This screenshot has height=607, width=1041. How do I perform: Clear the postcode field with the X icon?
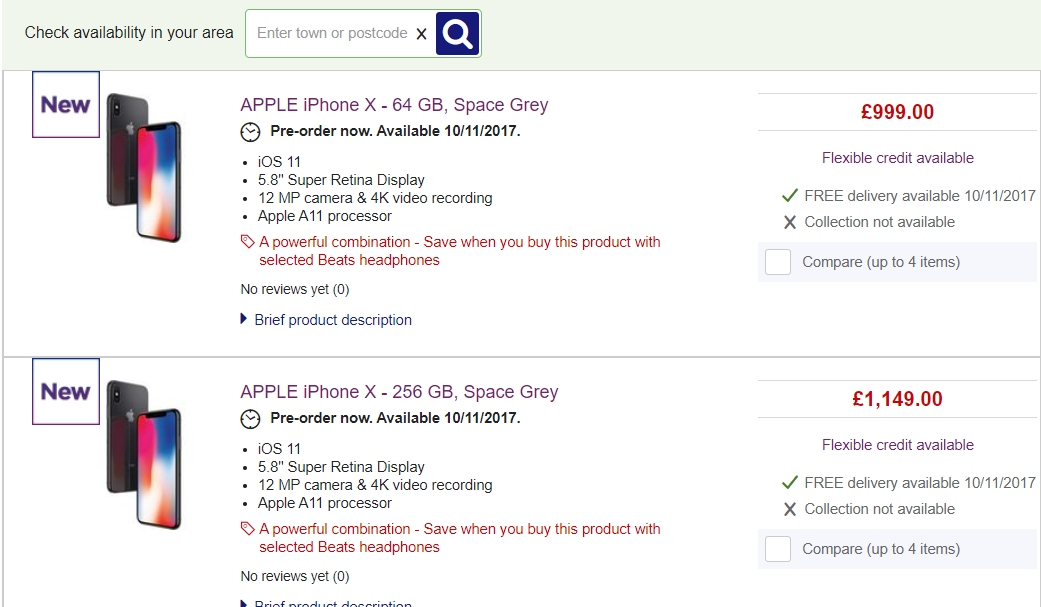[421, 34]
